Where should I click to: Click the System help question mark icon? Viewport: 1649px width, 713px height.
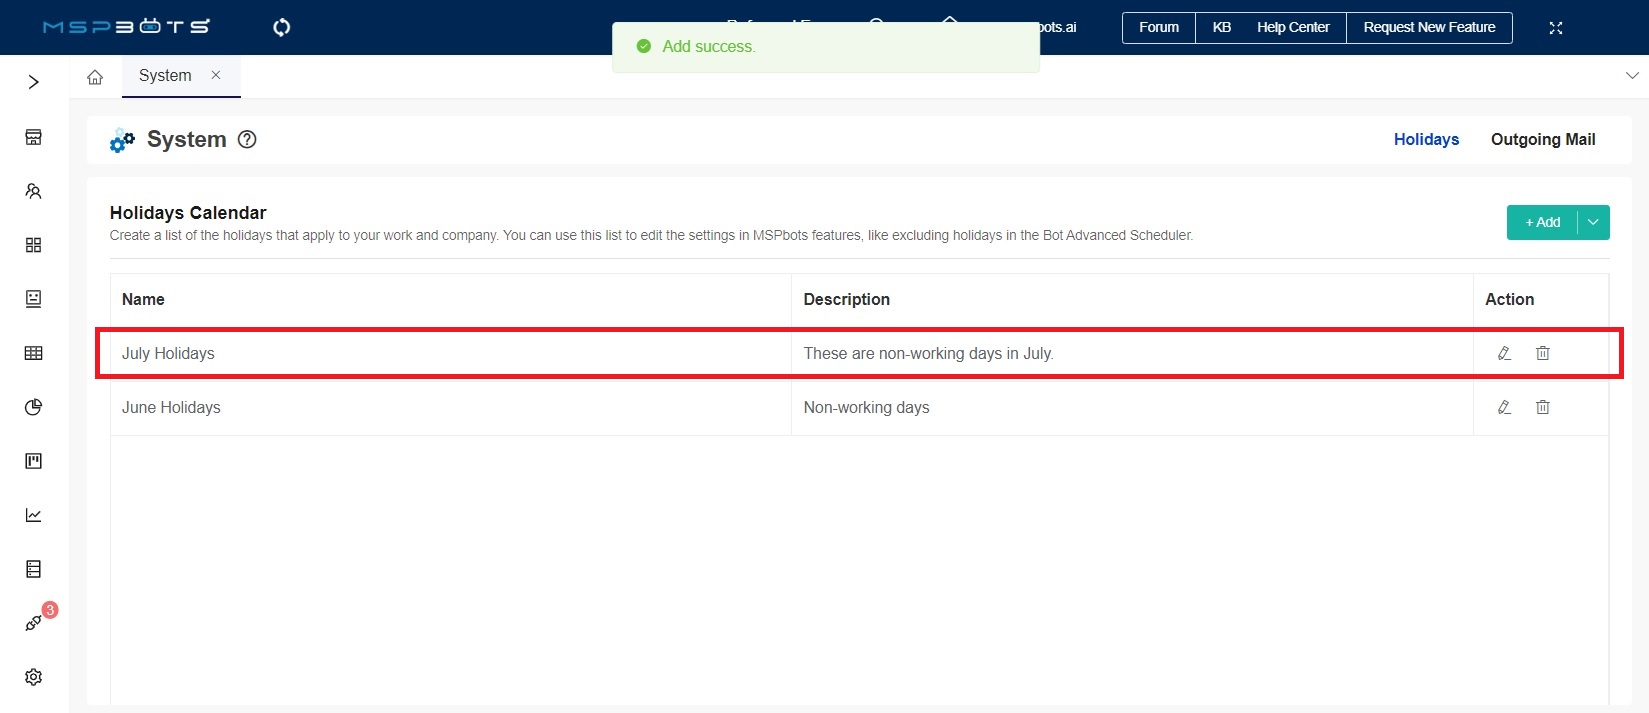[247, 140]
